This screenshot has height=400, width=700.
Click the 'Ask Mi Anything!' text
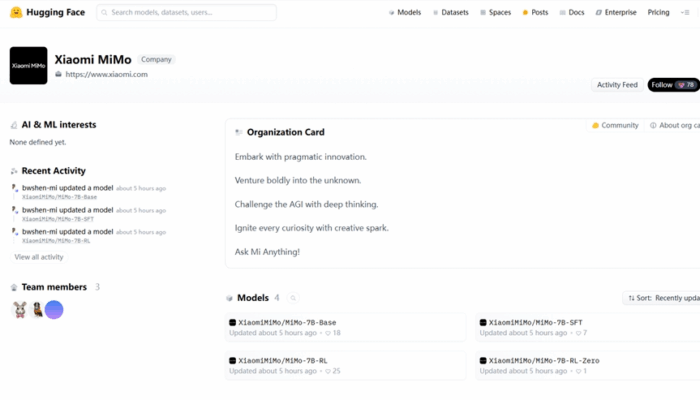pyautogui.click(x=267, y=252)
